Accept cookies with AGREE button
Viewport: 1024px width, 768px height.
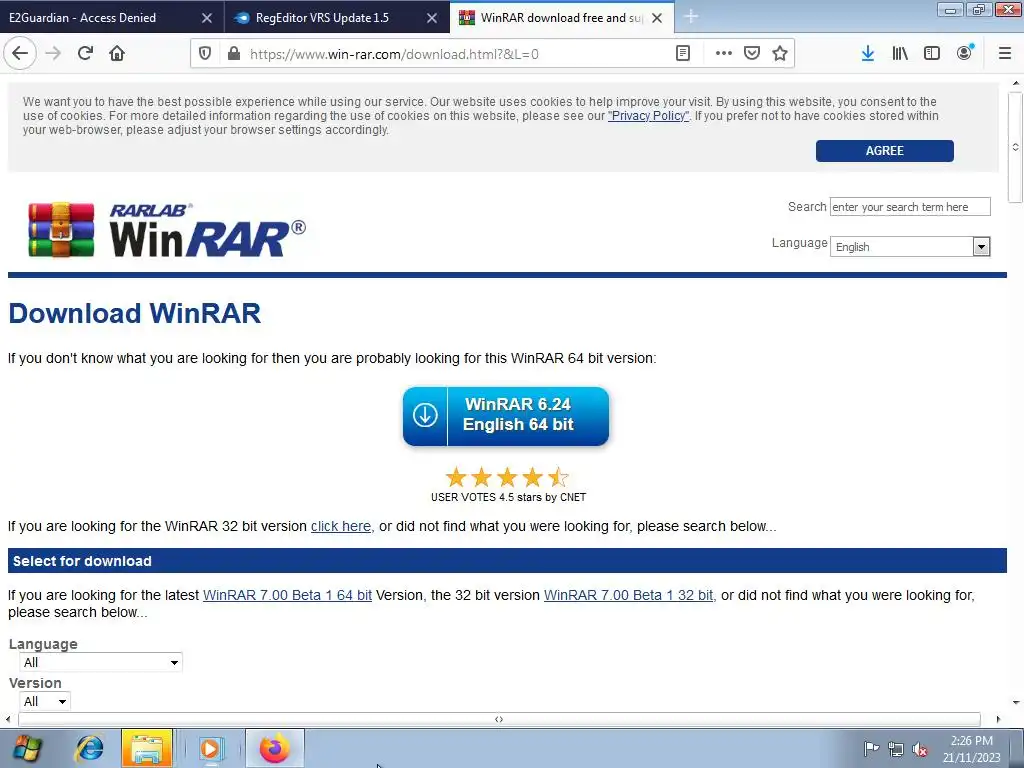[x=884, y=151]
